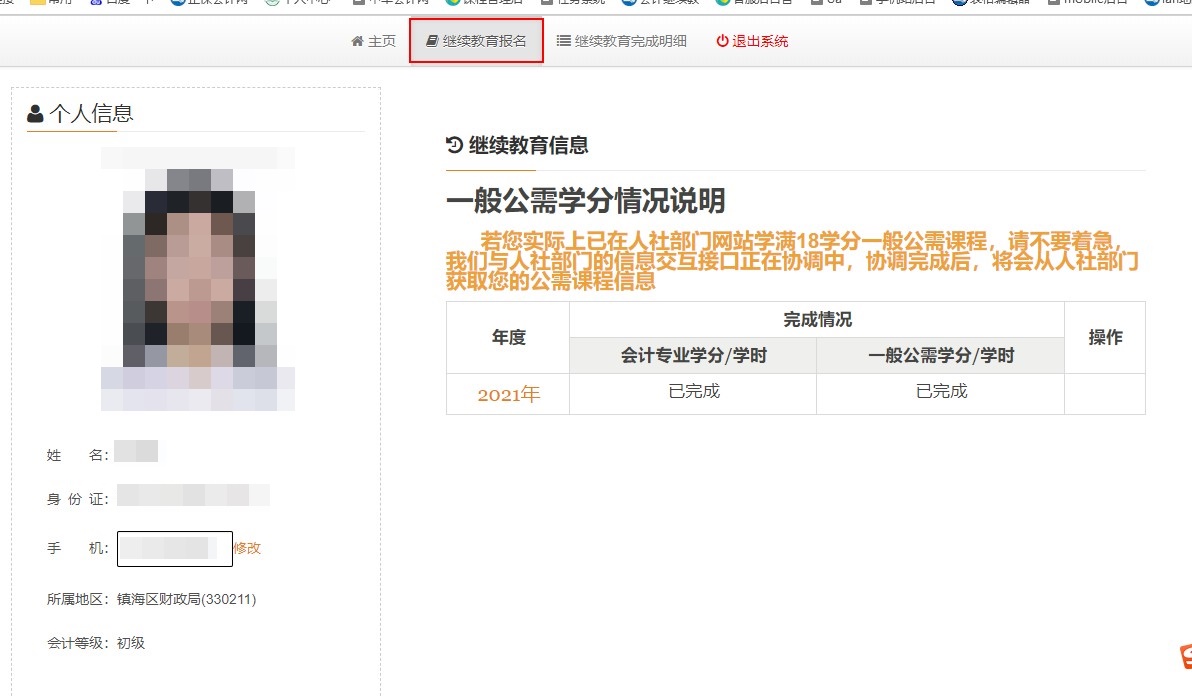The width and height of the screenshot is (1192, 697).
Task: Open the 继续教育完成明细 menu label
Action: tap(630, 42)
